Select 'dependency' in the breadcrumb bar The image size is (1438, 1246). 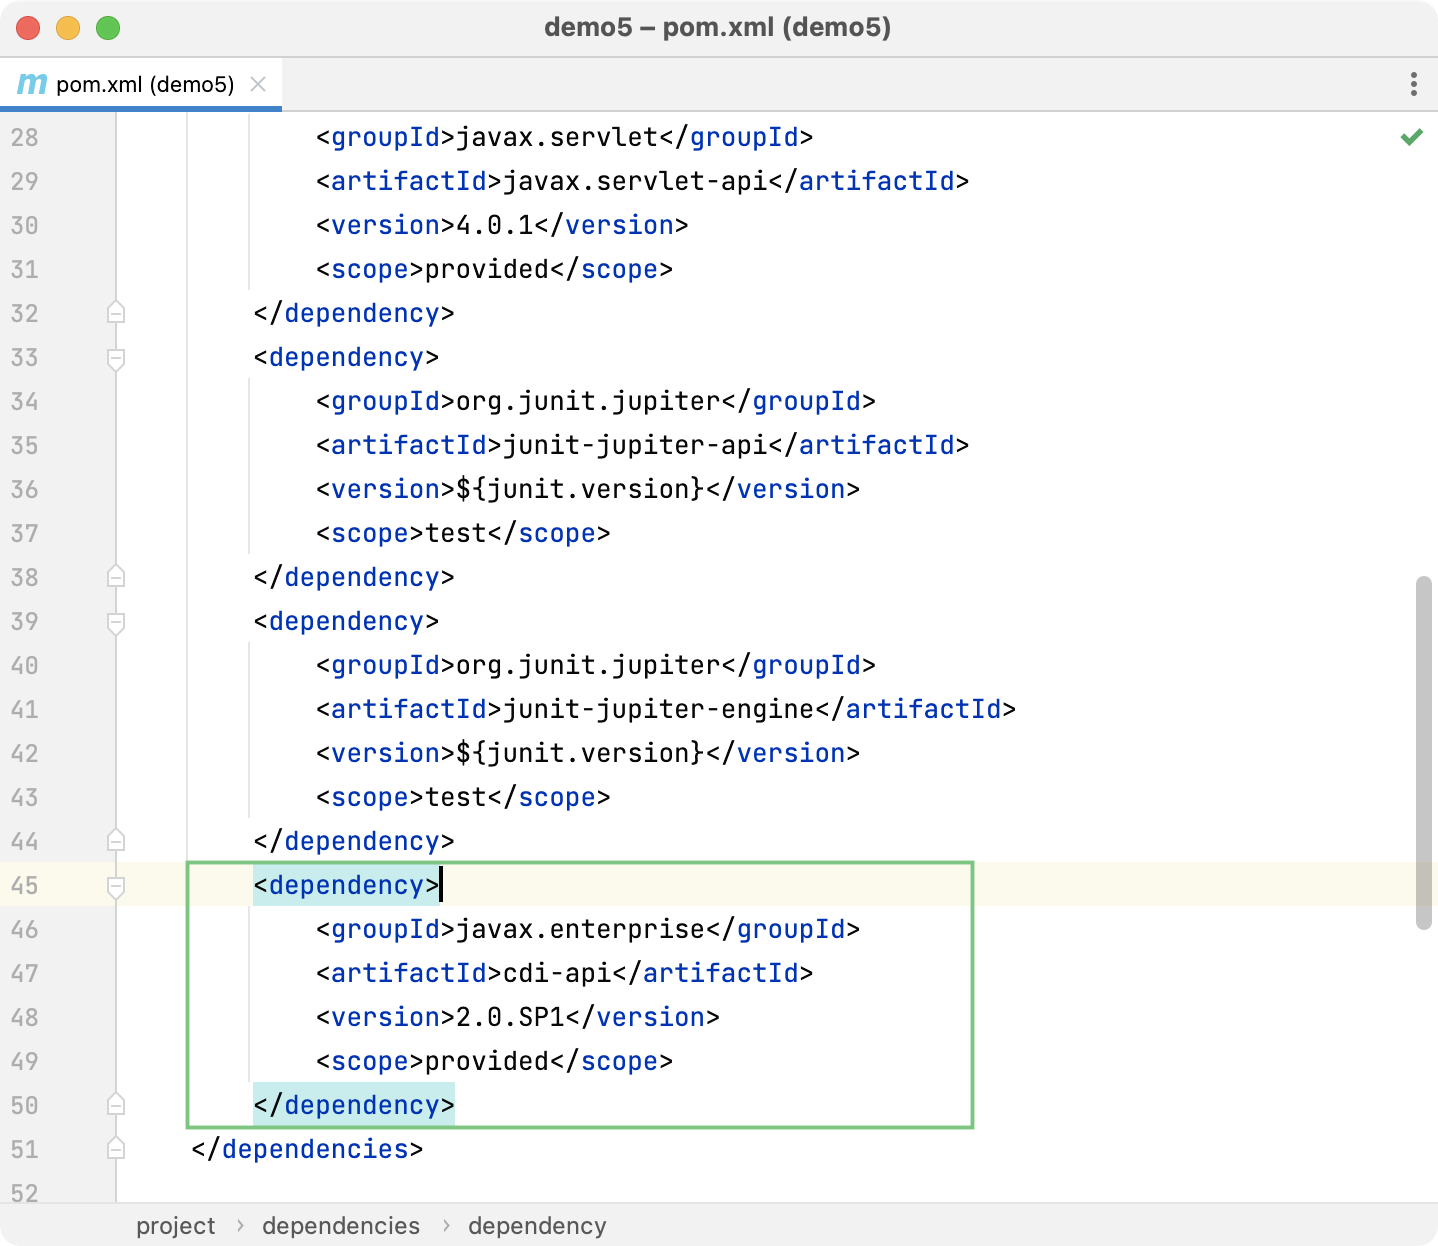537,1226
